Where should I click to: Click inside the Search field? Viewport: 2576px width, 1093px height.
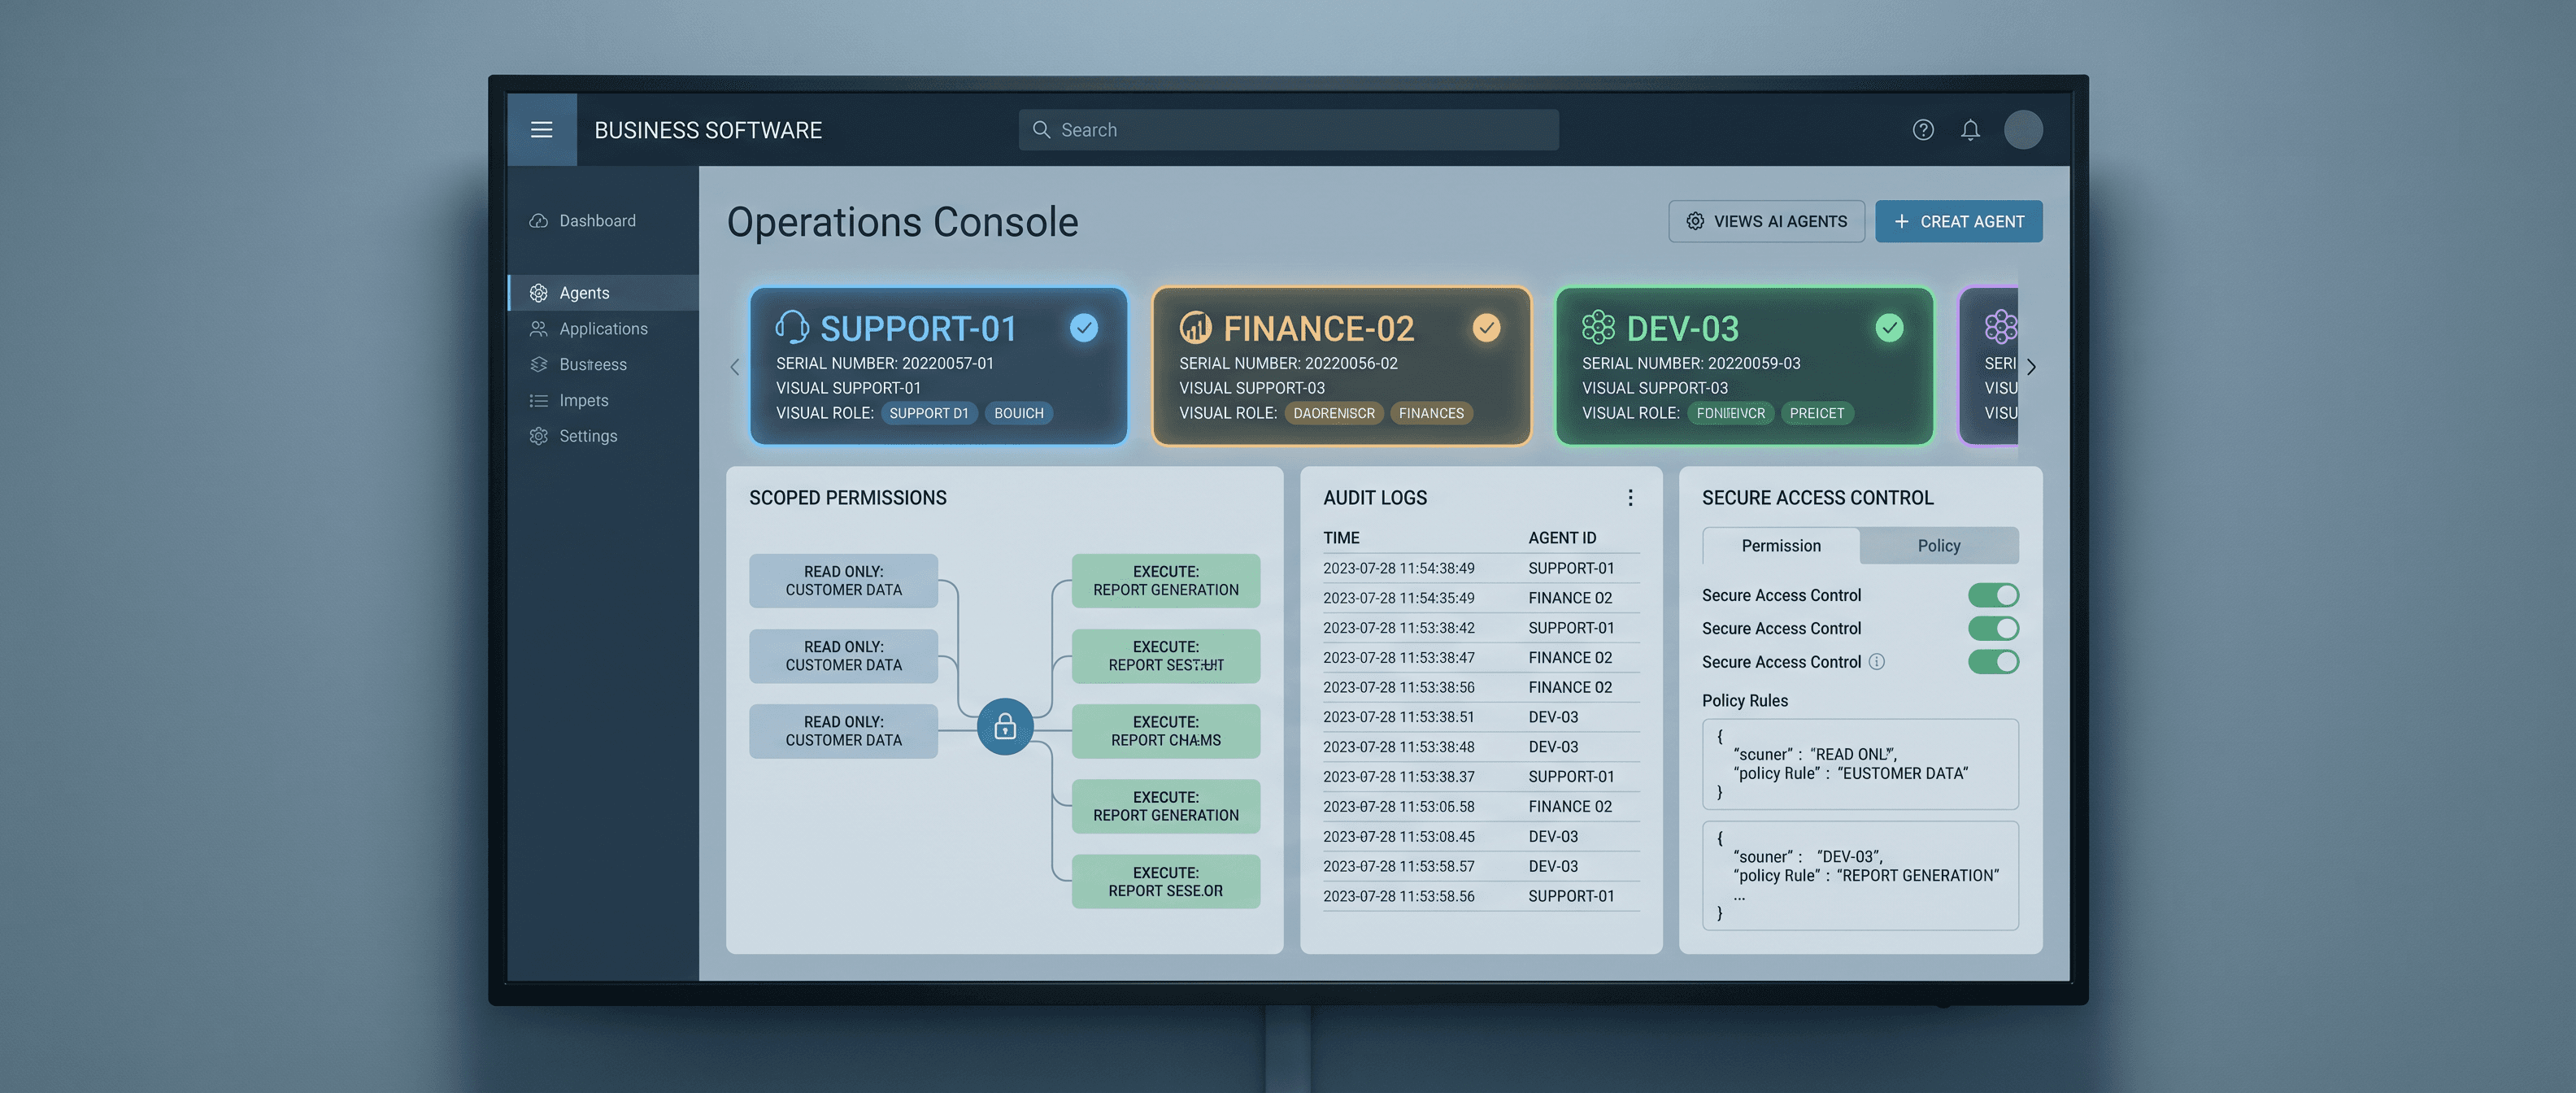coord(1287,129)
